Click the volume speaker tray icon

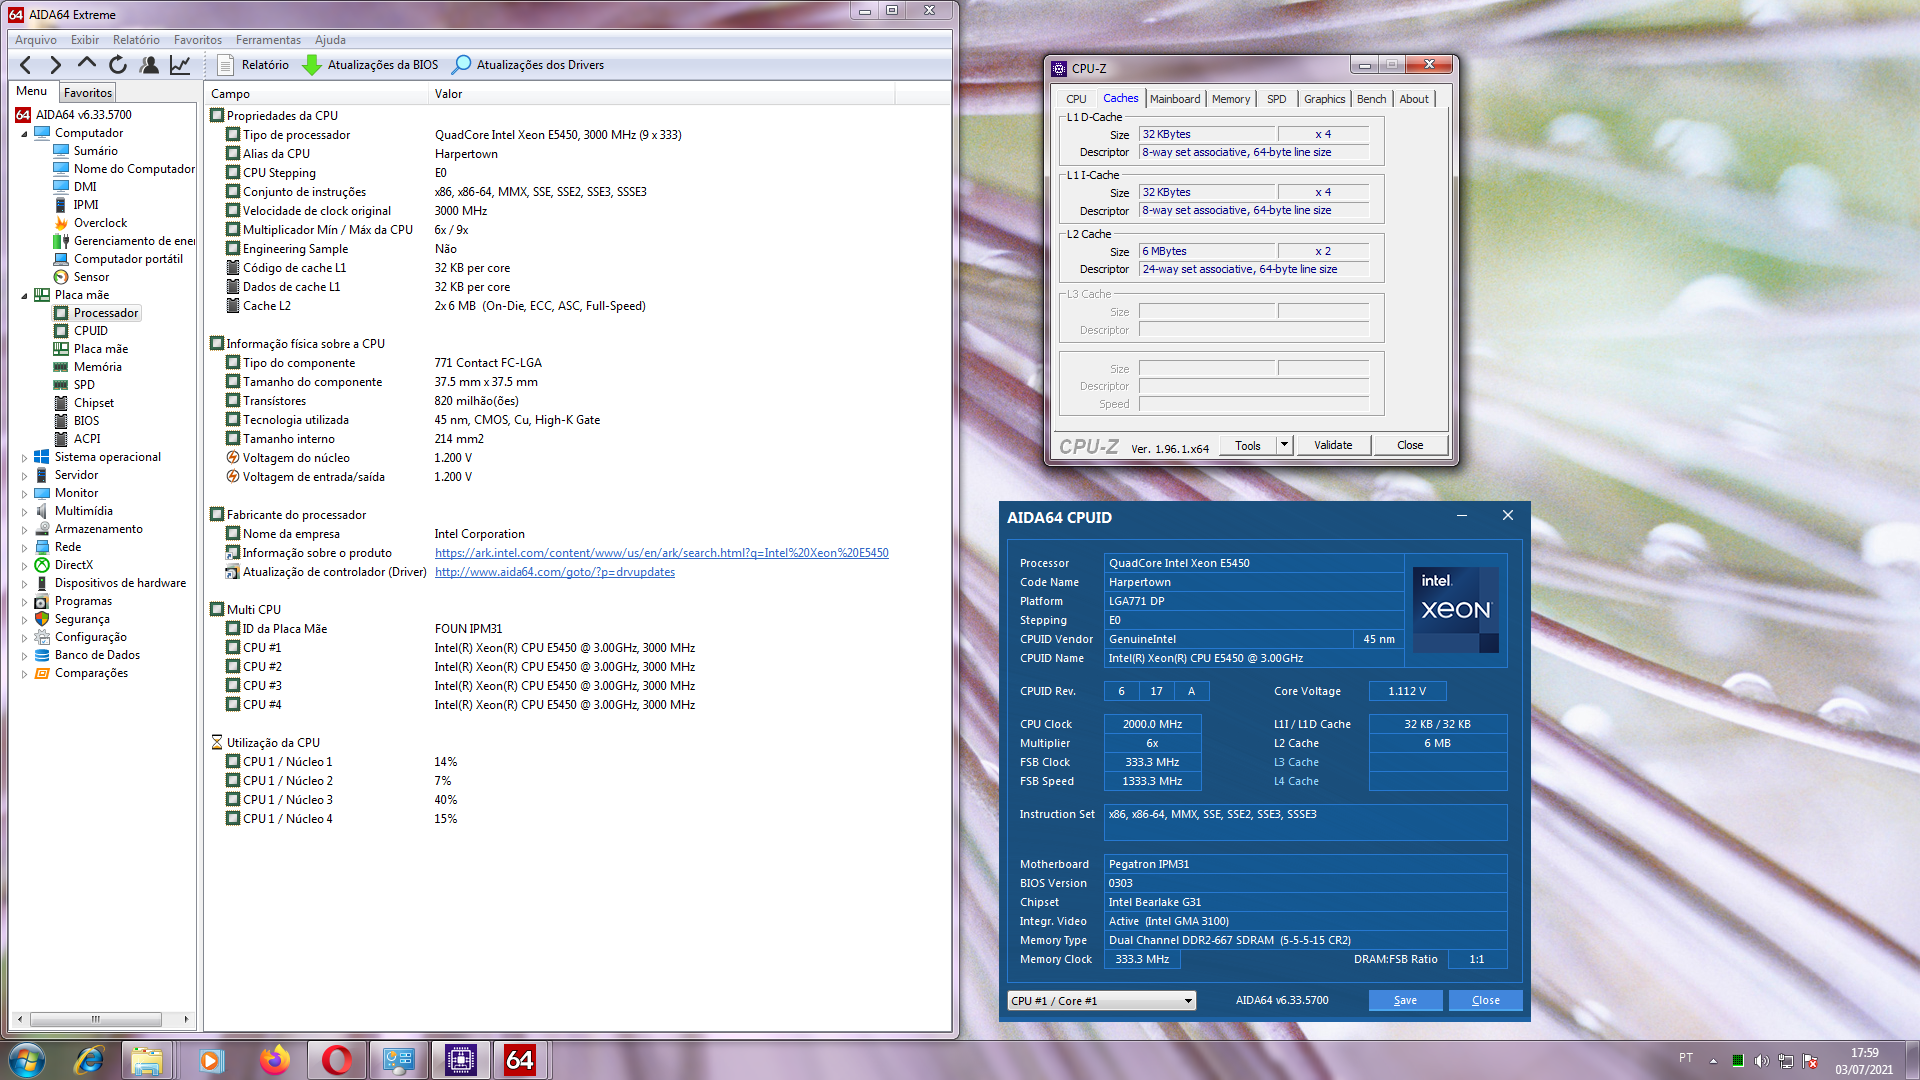pos(1761,1061)
